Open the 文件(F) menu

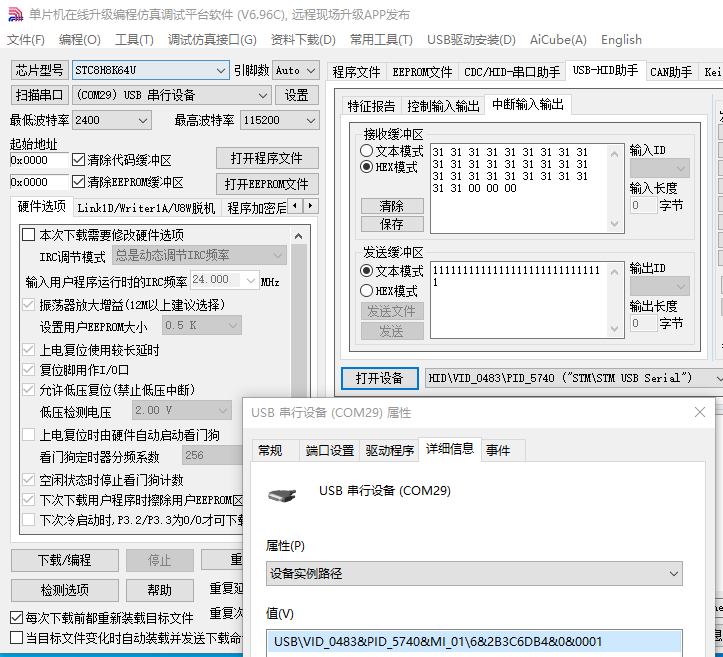[x=26, y=40]
